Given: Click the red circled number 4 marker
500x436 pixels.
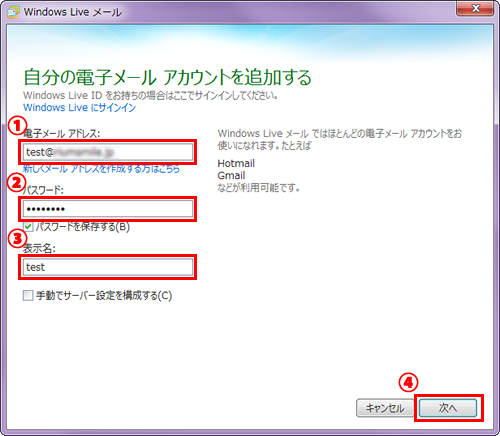Looking at the screenshot, I should click(408, 382).
